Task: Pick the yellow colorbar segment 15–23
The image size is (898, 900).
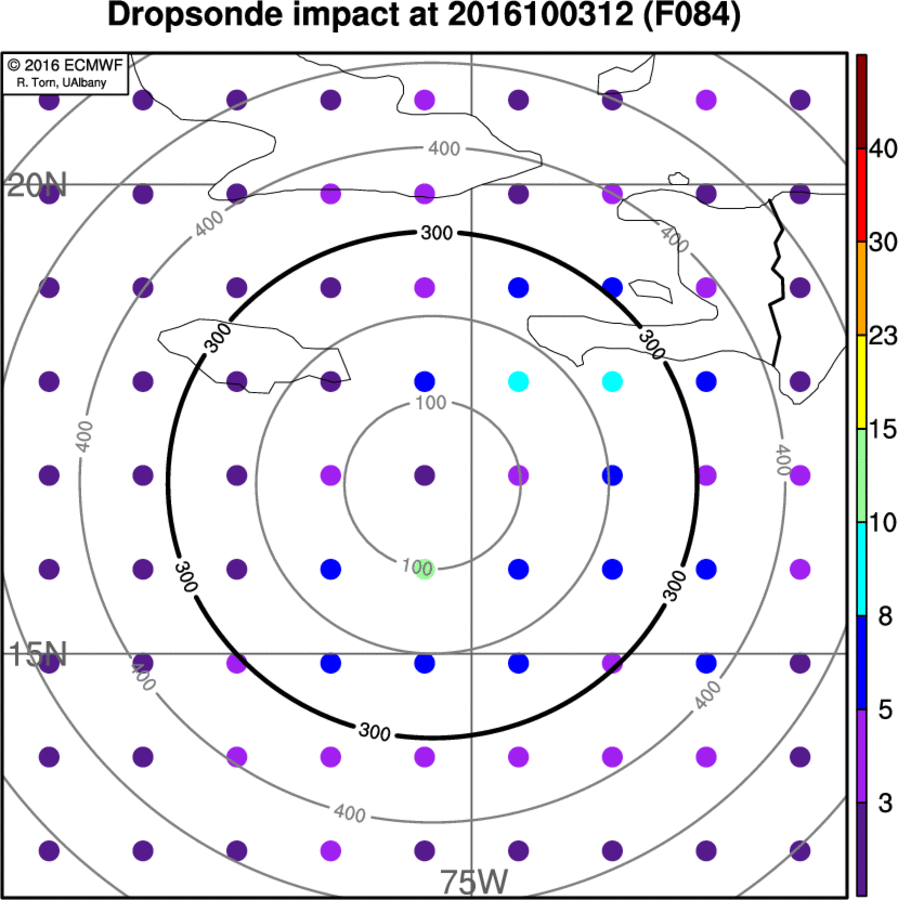Action: pos(861,382)
